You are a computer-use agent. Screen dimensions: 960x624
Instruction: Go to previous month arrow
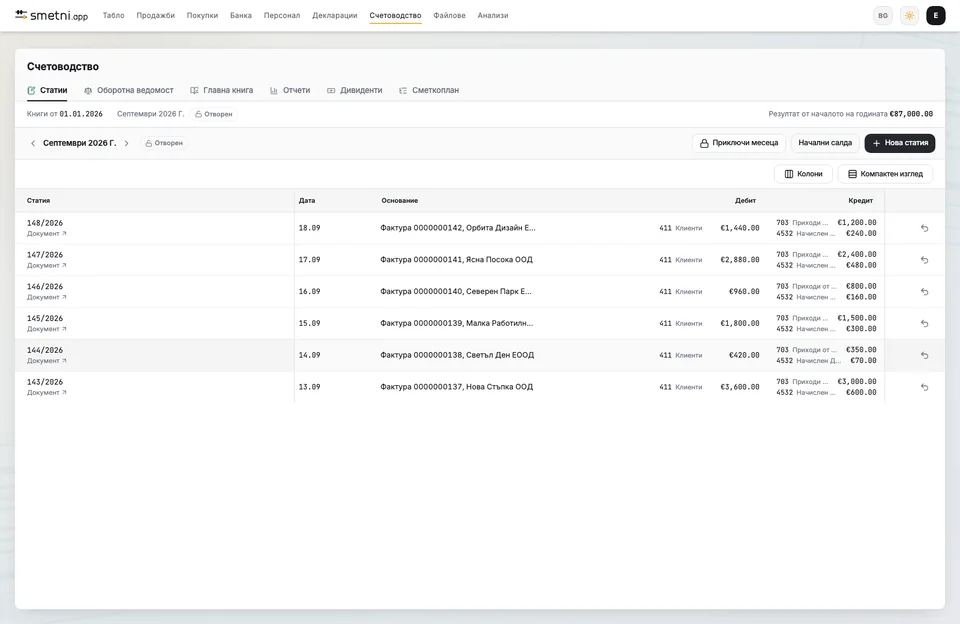point(33,143)
